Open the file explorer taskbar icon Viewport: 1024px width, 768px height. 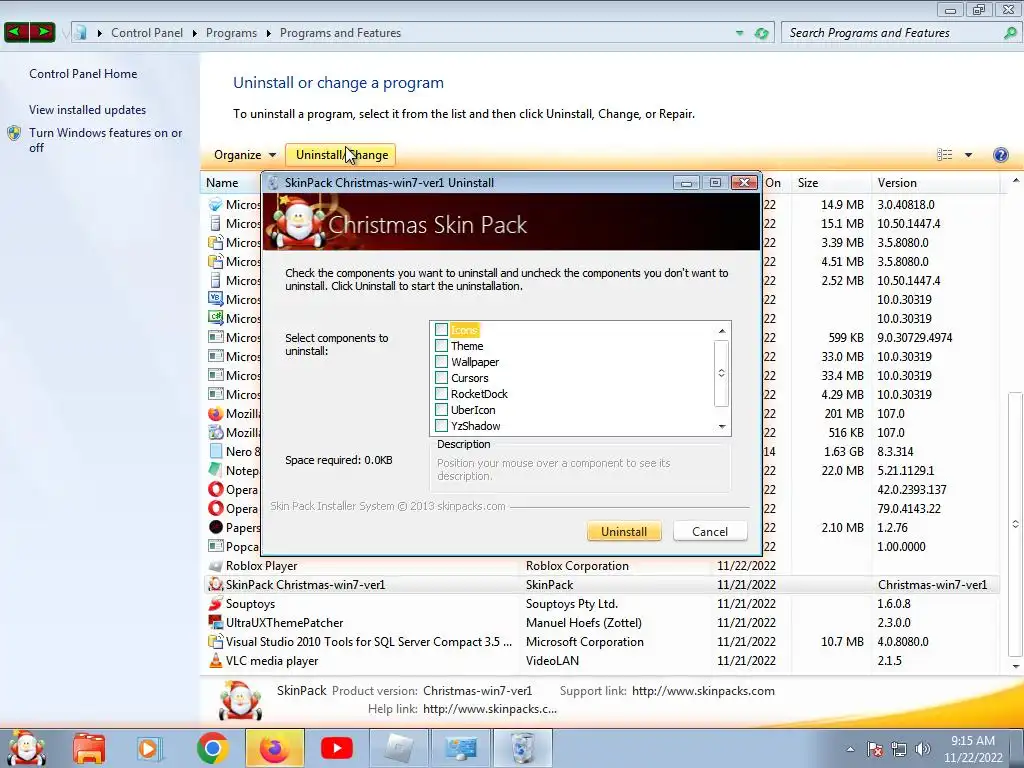(89, 748)
